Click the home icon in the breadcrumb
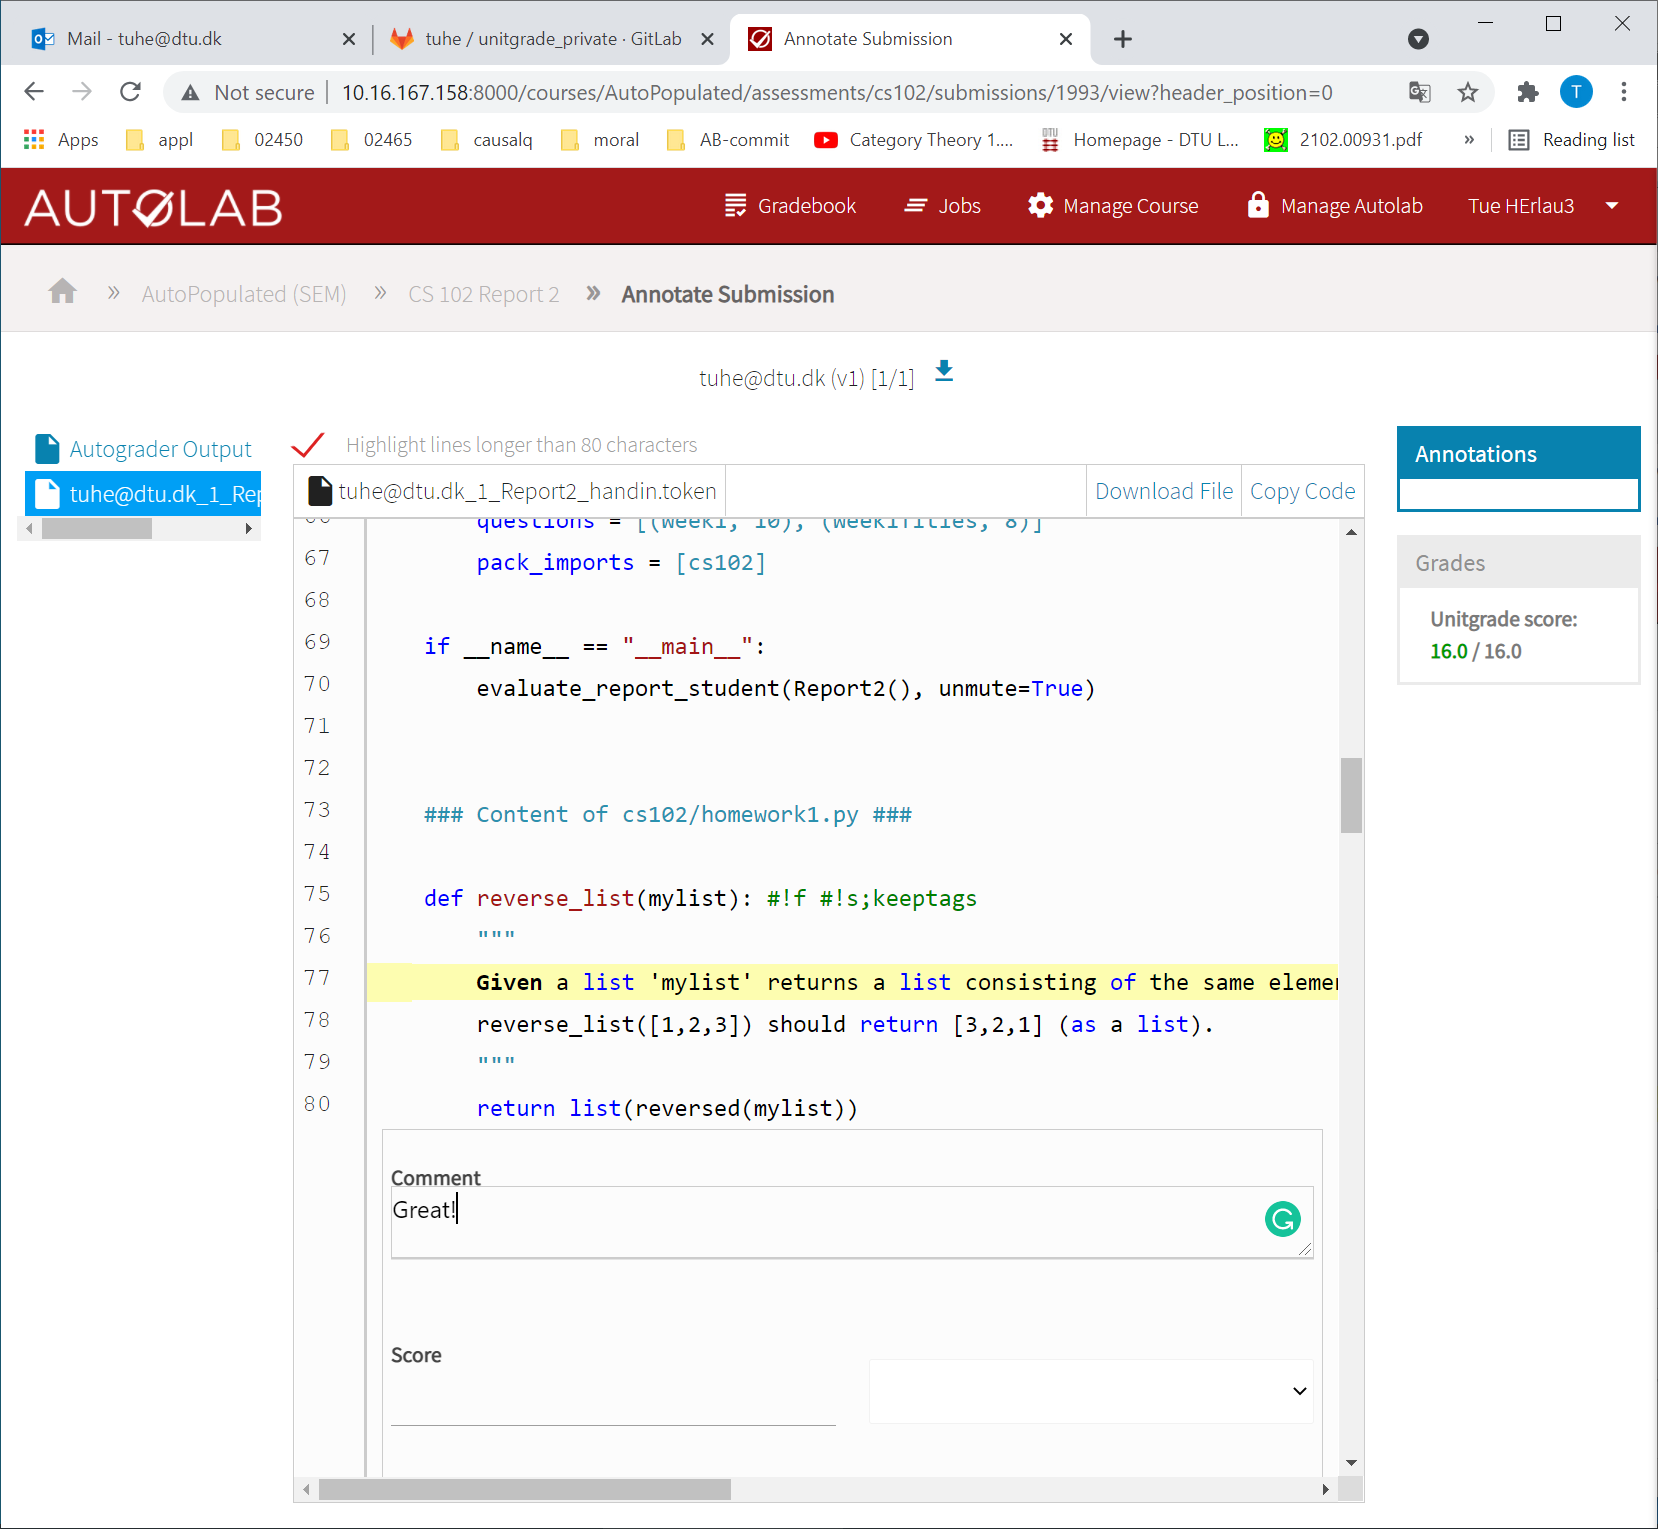The width and height of the screenshot is (1658, 1529). click(x=63, y=292)
